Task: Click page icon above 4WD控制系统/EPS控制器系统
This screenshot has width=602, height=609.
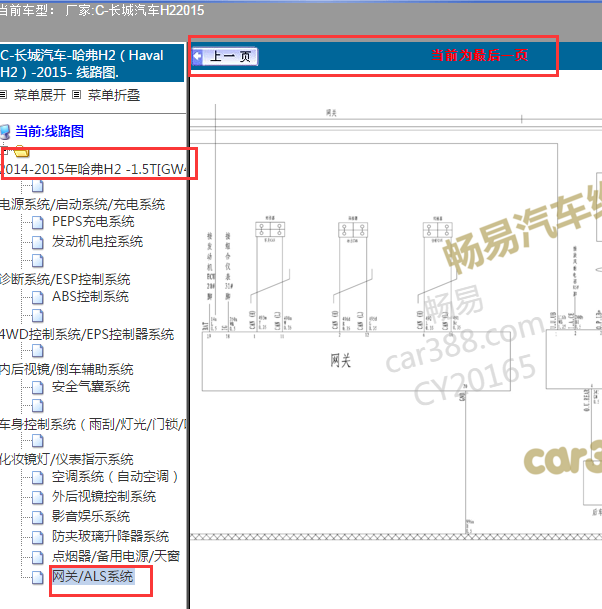Action: click(38, 316)
